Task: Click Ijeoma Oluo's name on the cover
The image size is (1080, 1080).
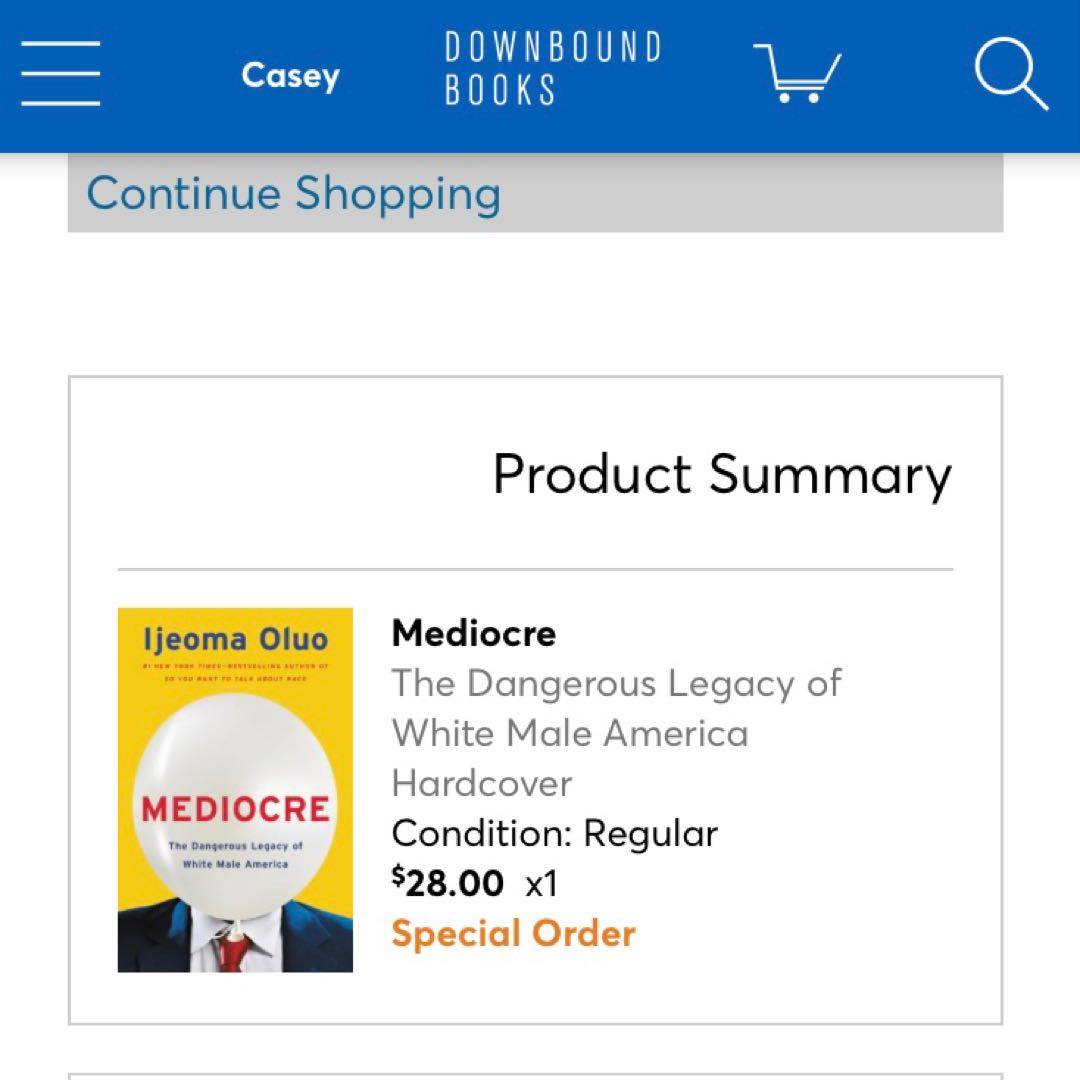Action: (x=235, y=639)
